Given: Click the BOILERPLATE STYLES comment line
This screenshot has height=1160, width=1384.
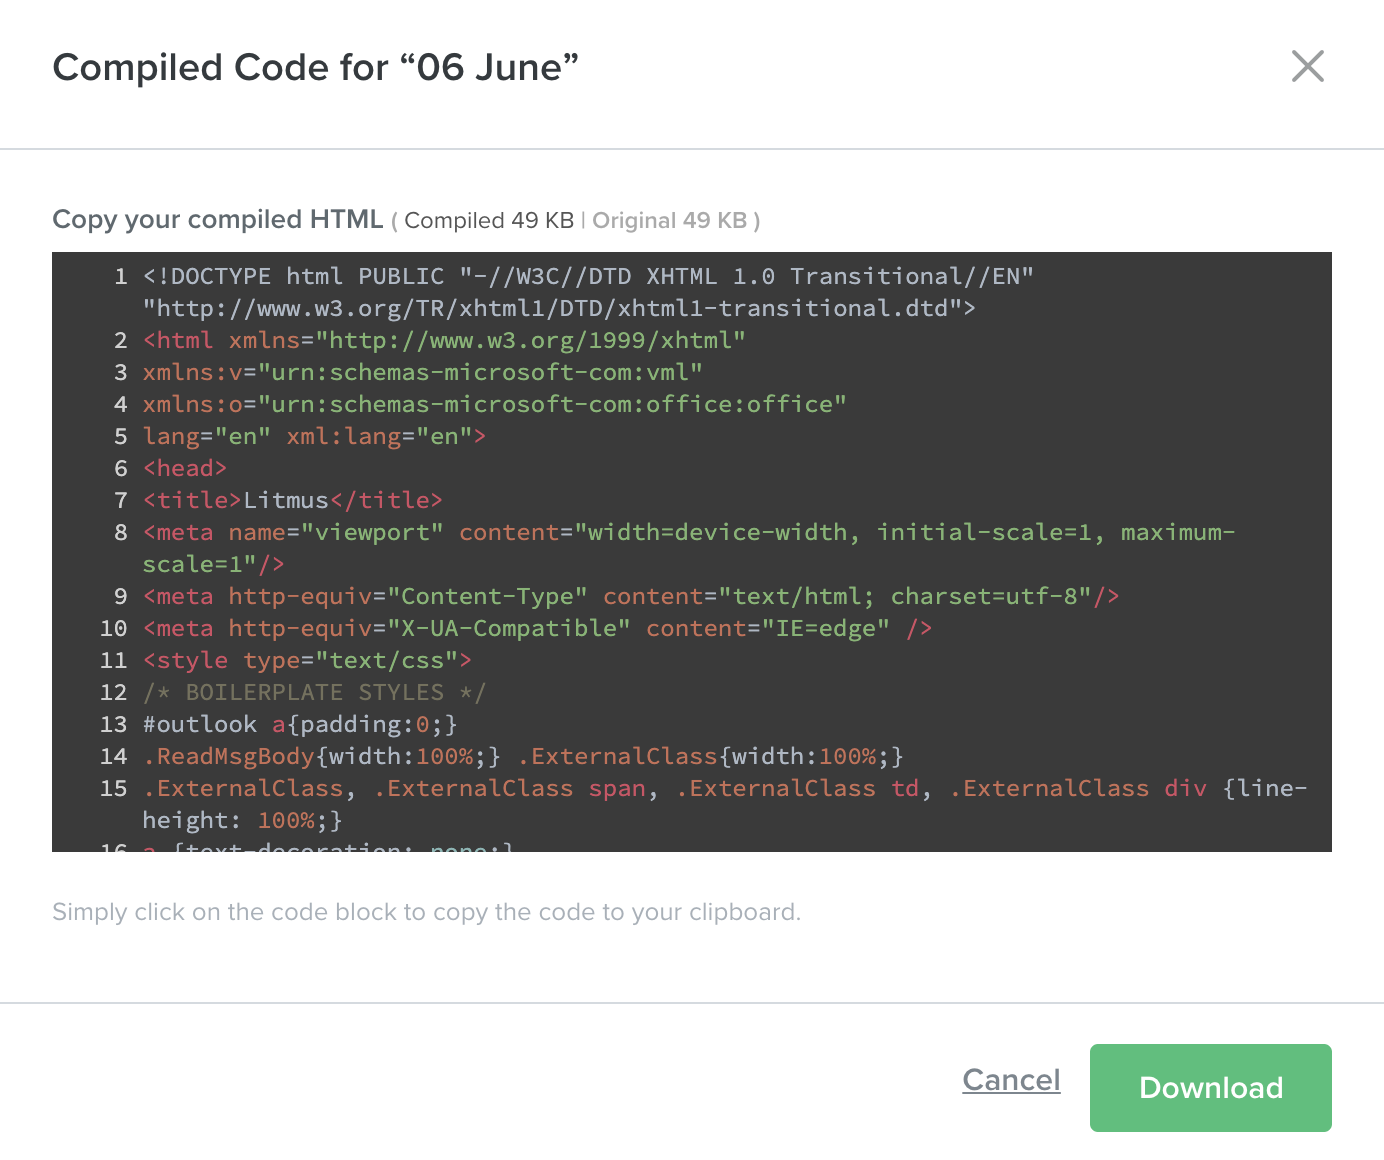Looking at the screenshot, I should point(314,692).
